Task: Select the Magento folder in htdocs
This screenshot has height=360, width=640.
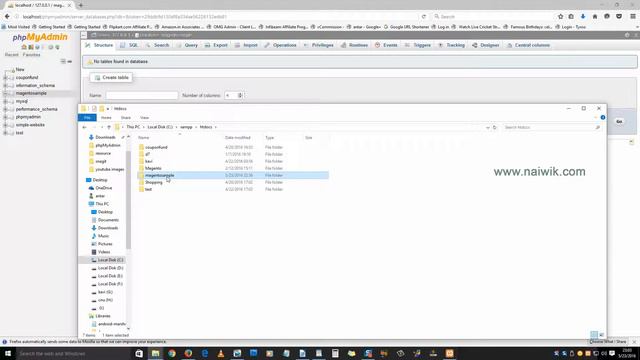Action: 153,168
